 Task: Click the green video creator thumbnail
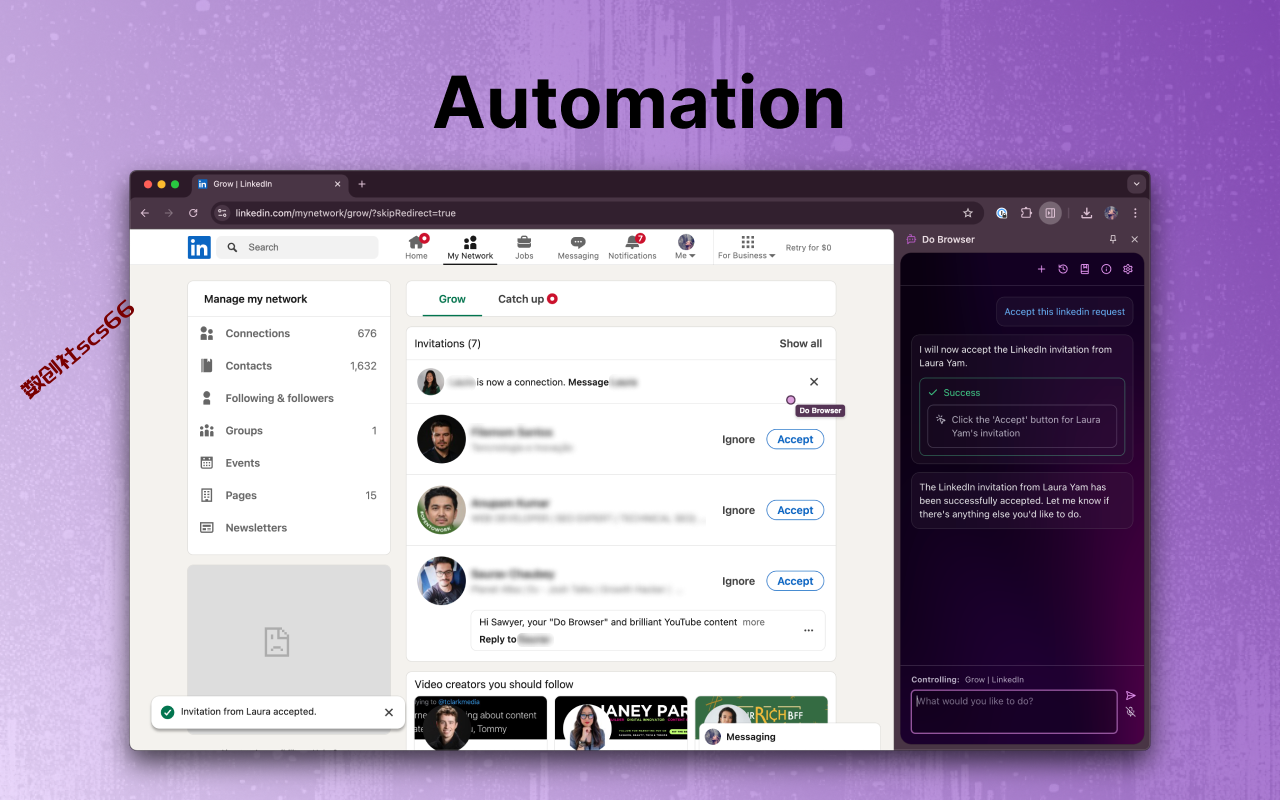pos(762,710)
